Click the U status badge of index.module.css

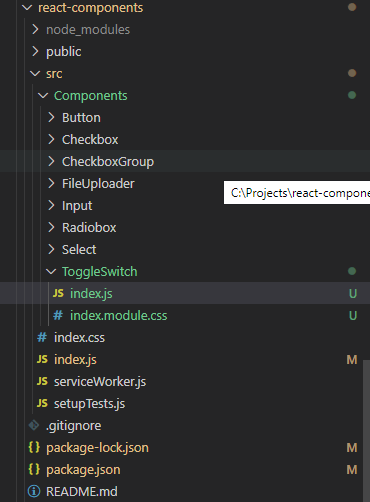(353, 316)
